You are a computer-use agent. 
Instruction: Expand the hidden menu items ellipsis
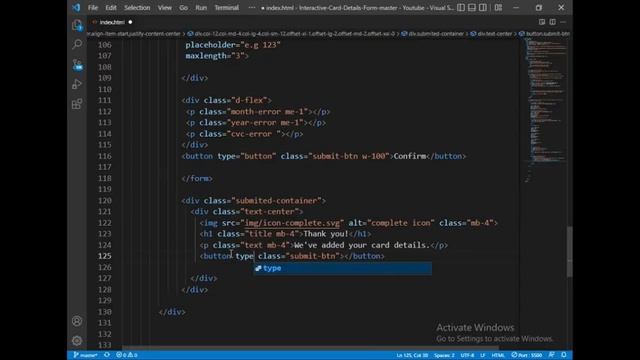251,8
